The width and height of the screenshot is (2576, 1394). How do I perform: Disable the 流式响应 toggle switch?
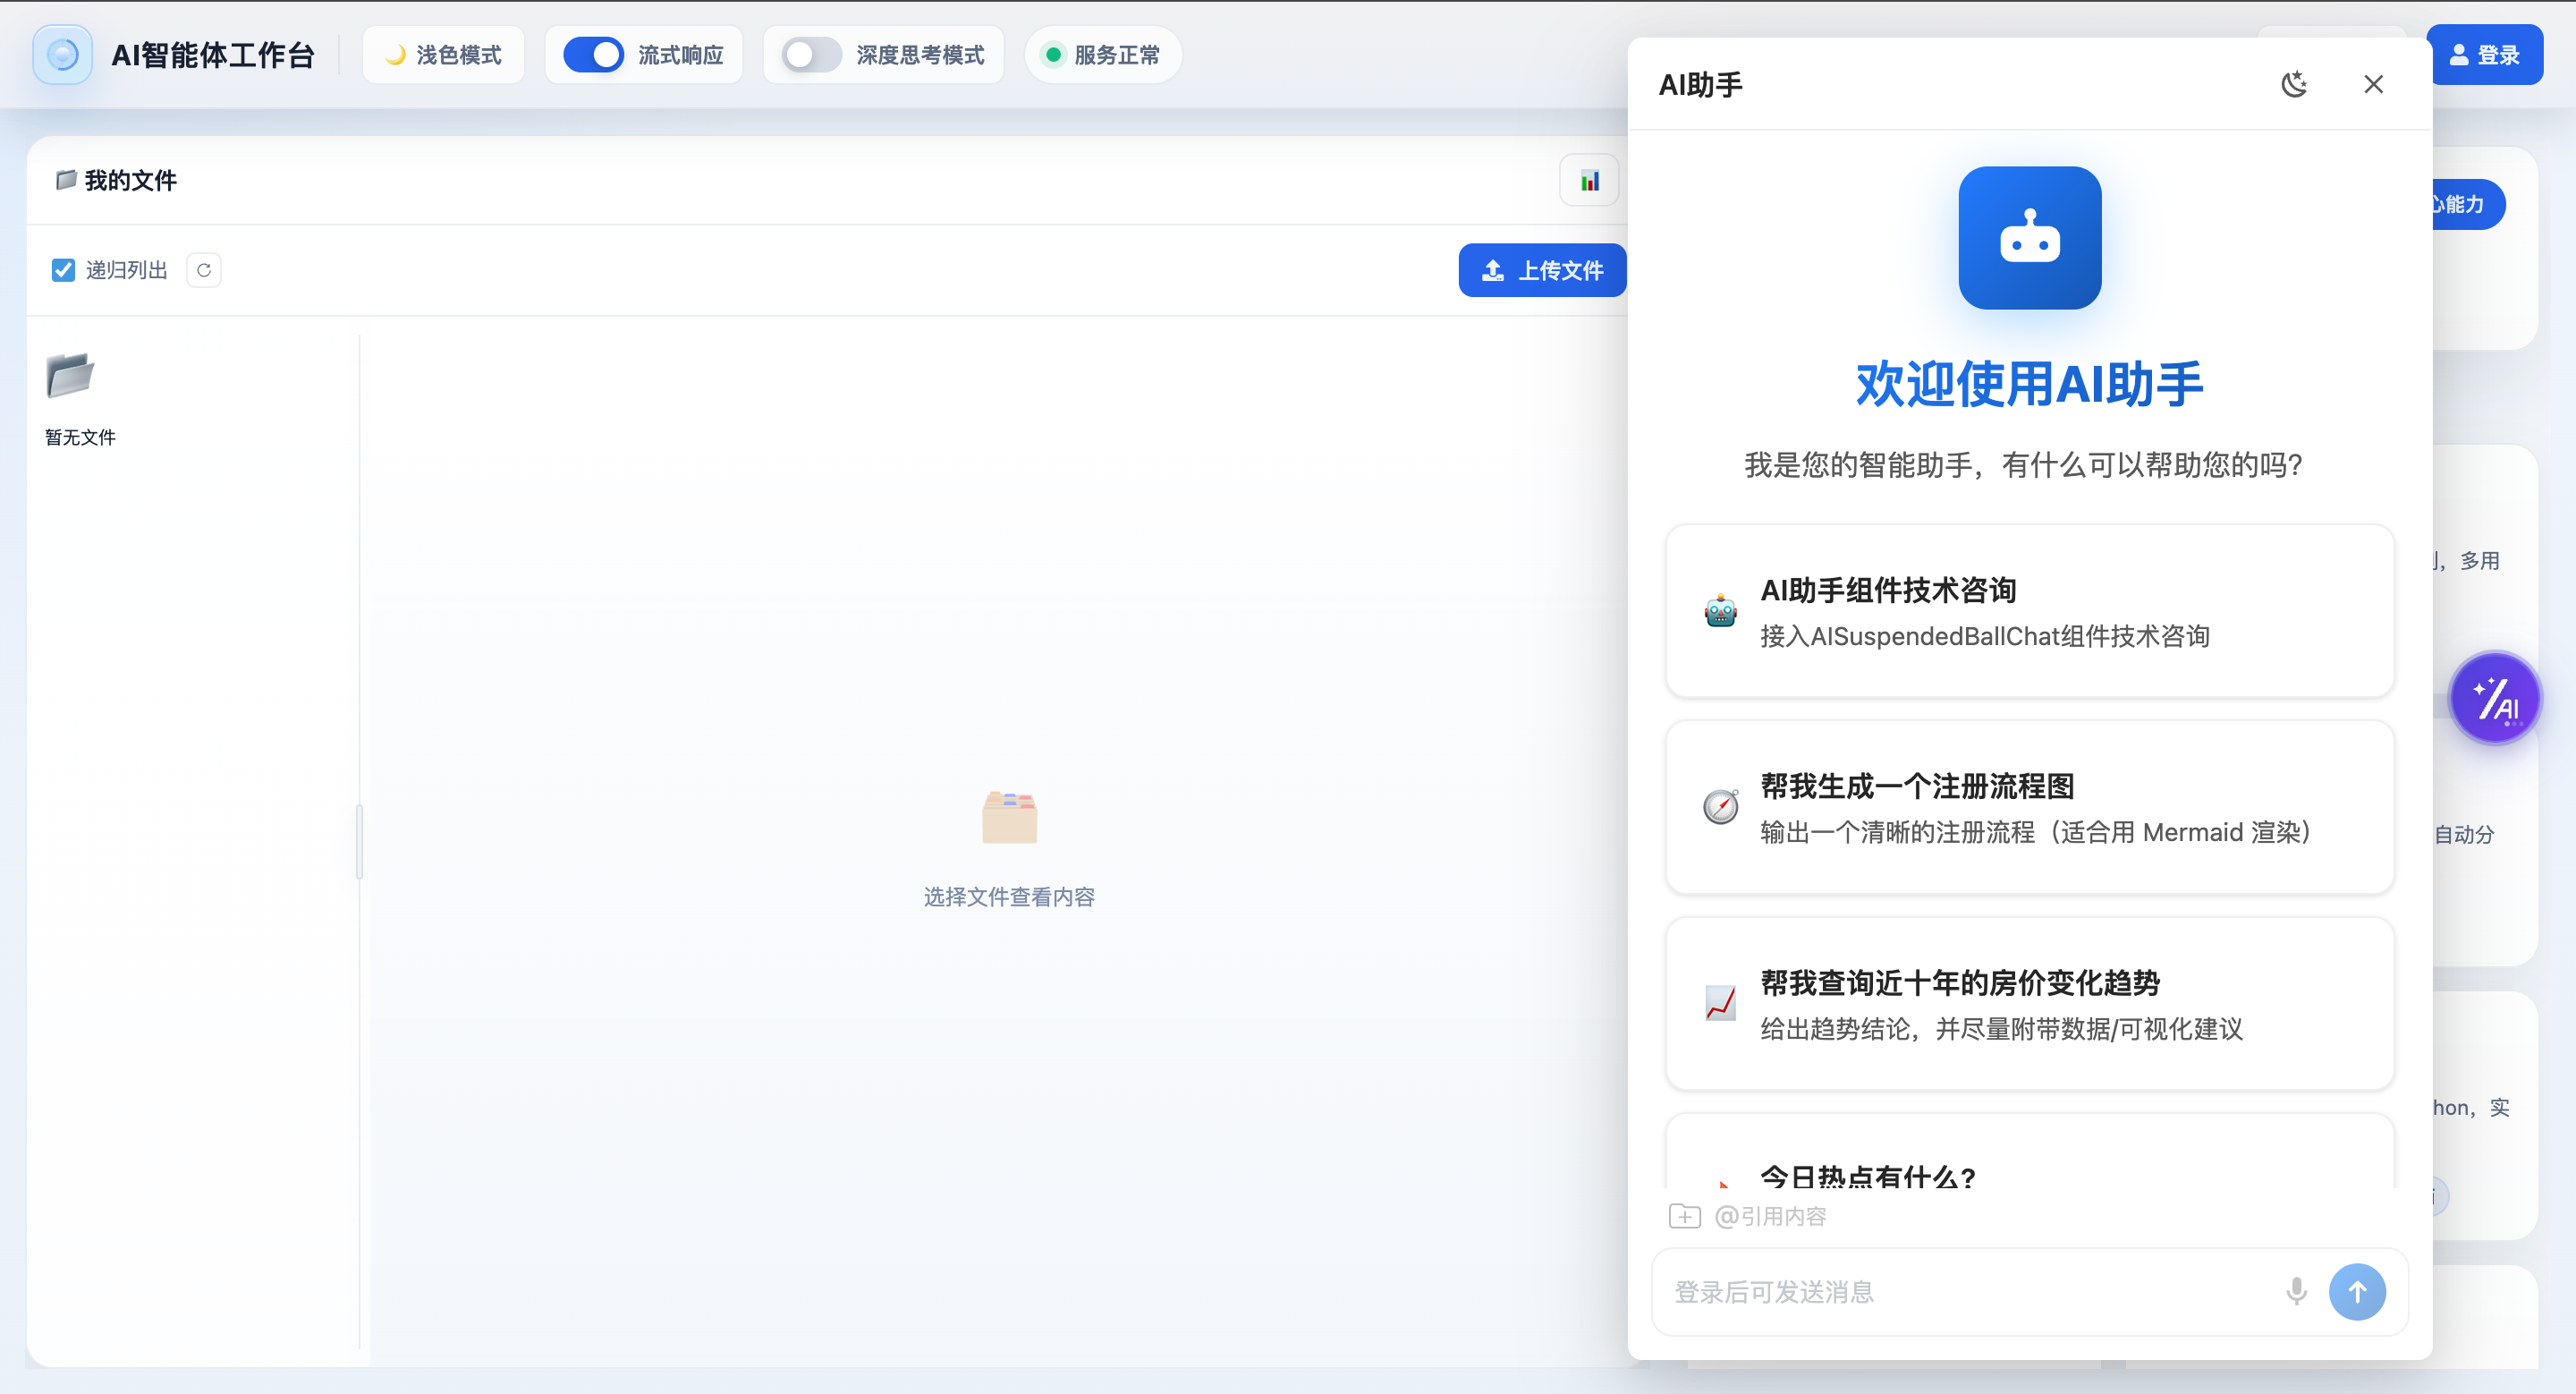593,55
